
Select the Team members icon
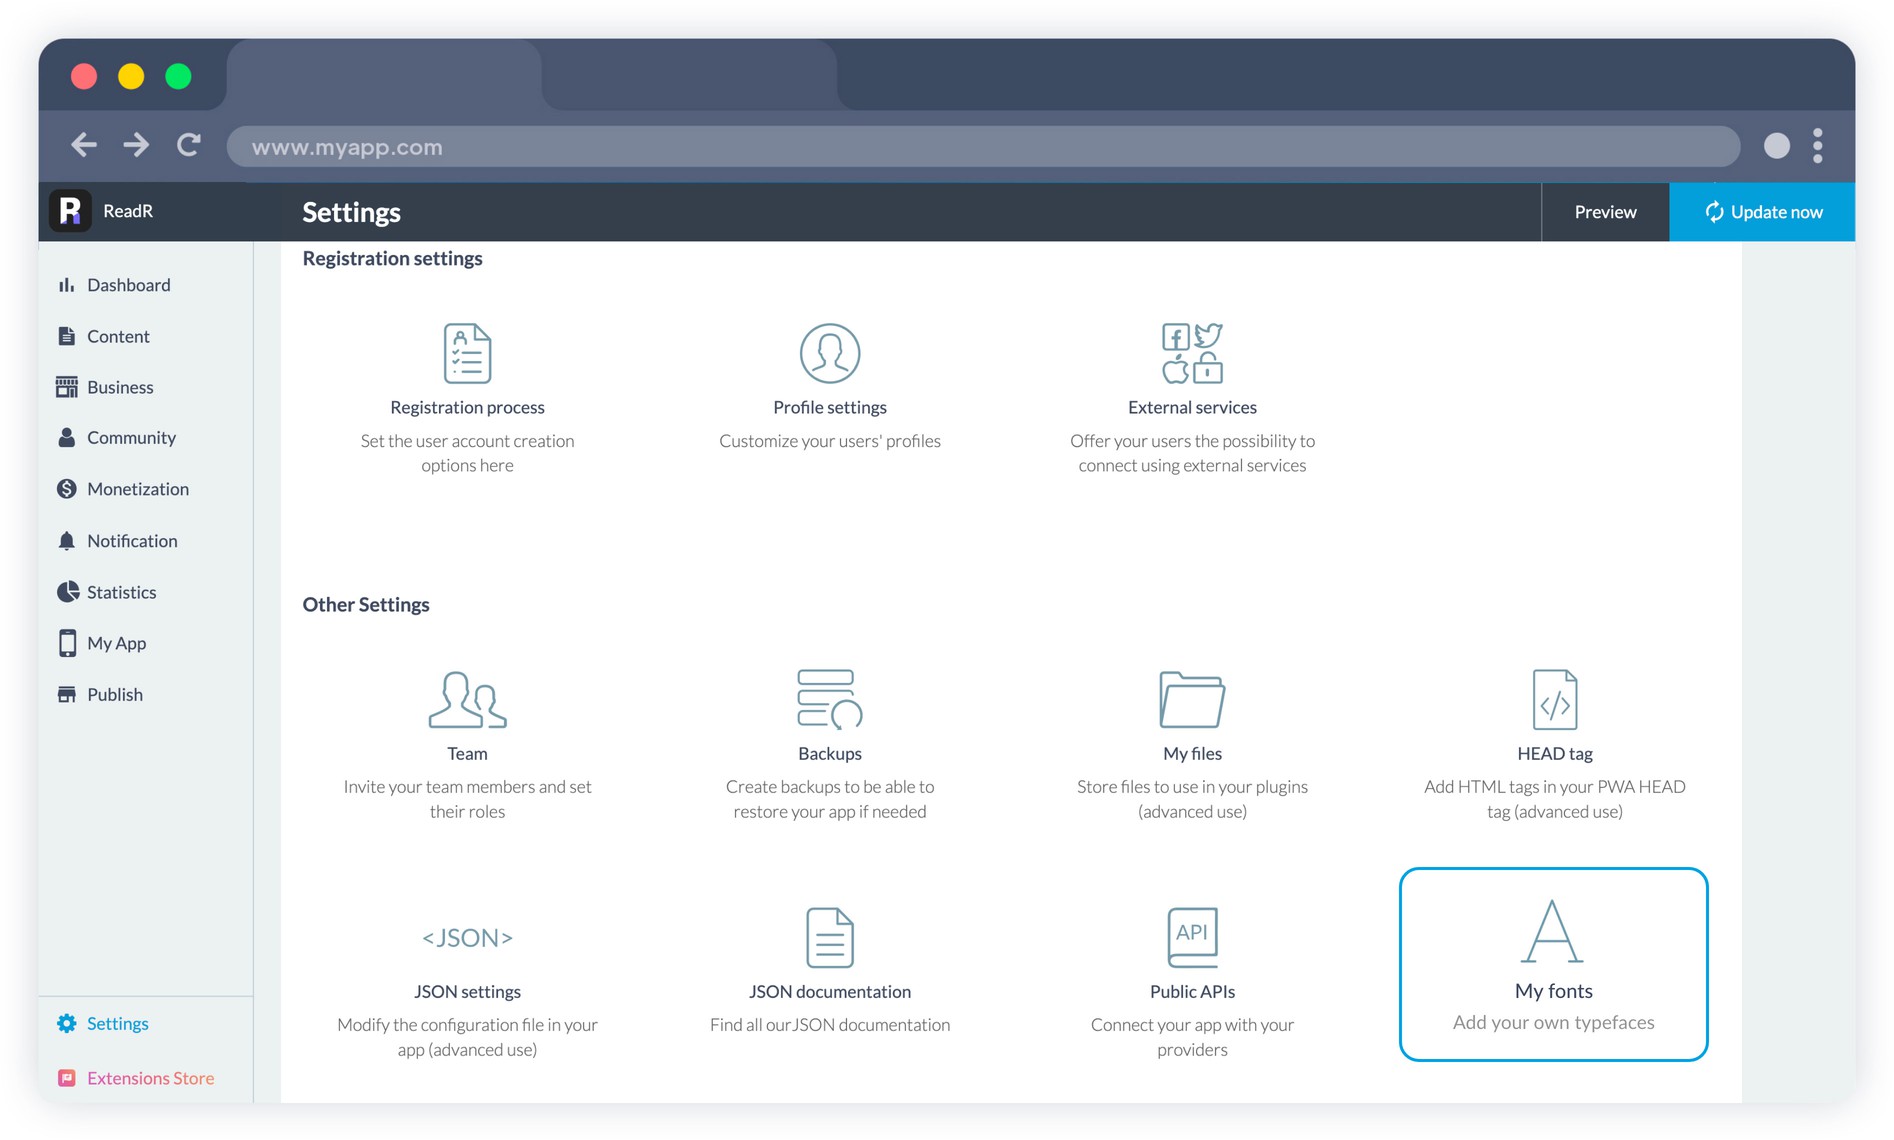click(x=467, y=699)
